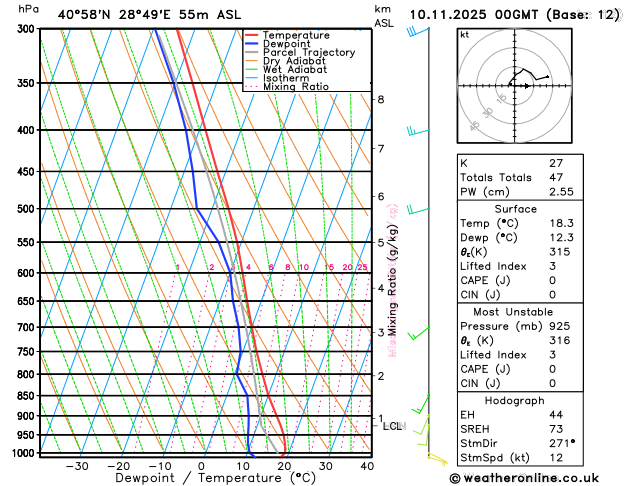Click the 'Hodograph' section header in table
The width and height of the screenshot is (629, 486).
point(514,401)
